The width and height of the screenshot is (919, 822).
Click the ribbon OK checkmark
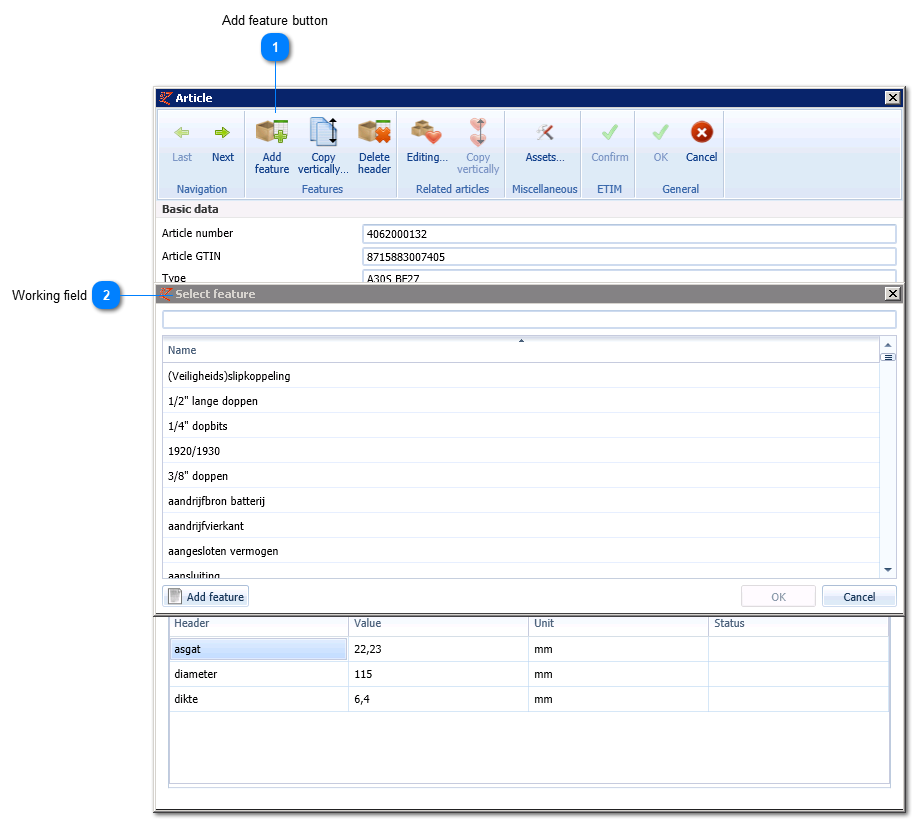point(661,133)
